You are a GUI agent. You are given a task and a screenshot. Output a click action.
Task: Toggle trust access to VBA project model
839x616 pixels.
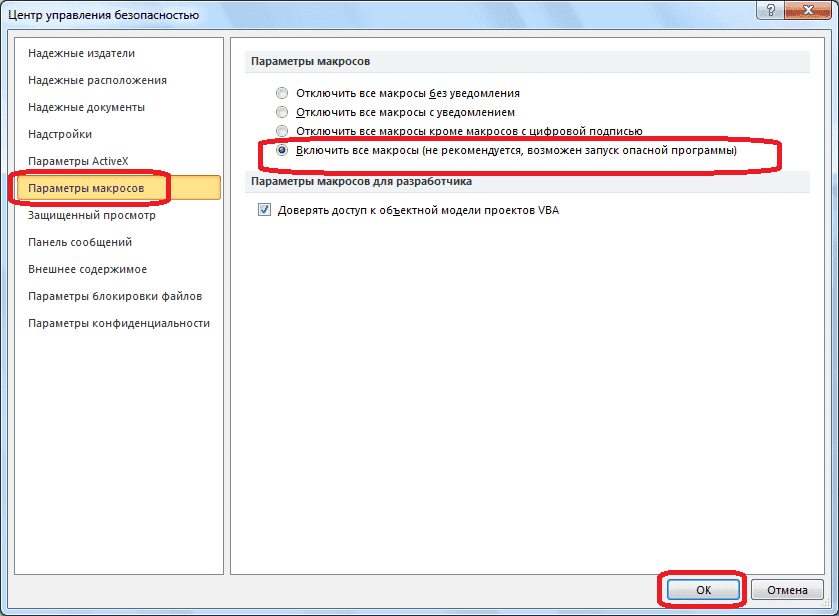point(263,209)
